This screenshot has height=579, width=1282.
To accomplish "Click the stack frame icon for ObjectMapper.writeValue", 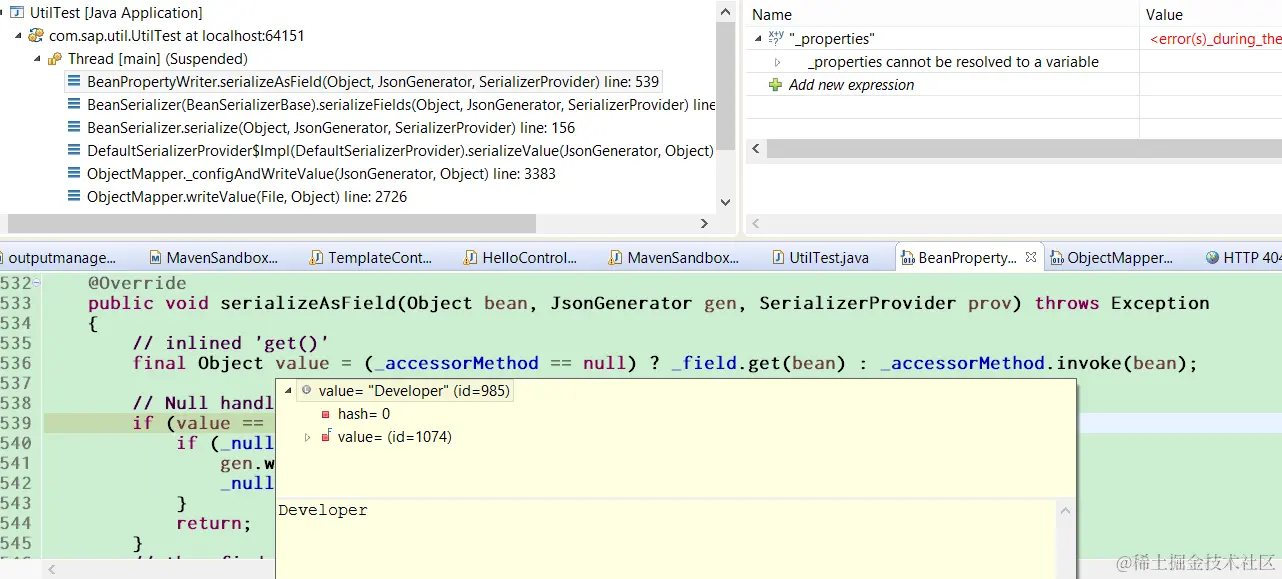I will pos(75,197).
